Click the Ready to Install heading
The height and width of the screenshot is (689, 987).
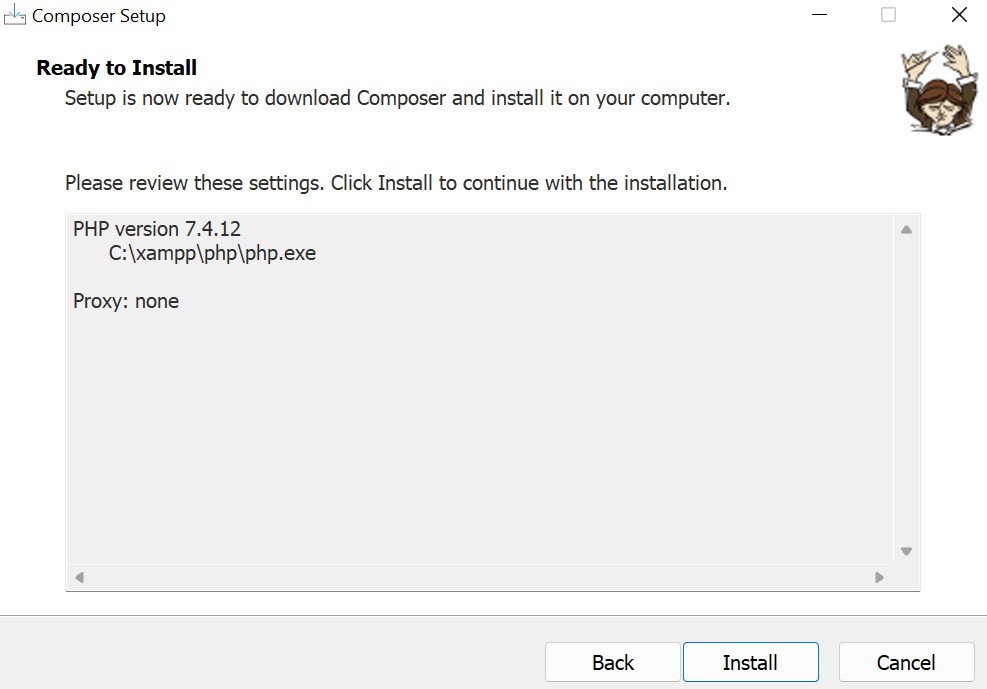tap(116, 67)
